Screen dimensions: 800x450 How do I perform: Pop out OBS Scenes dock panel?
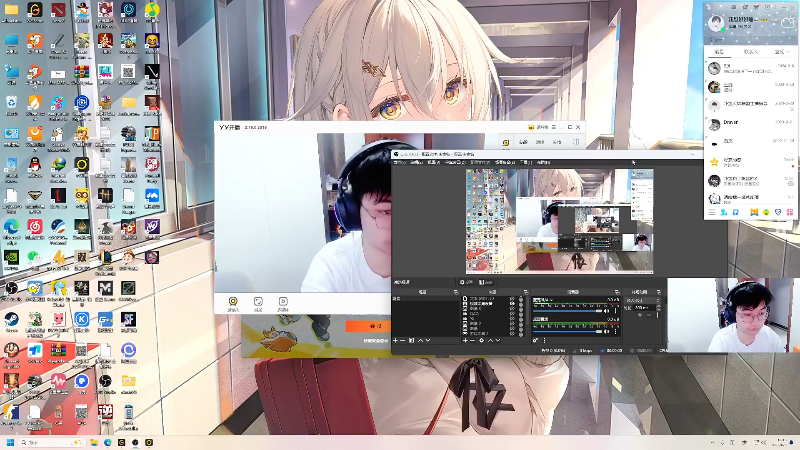(x=456, y=292)
